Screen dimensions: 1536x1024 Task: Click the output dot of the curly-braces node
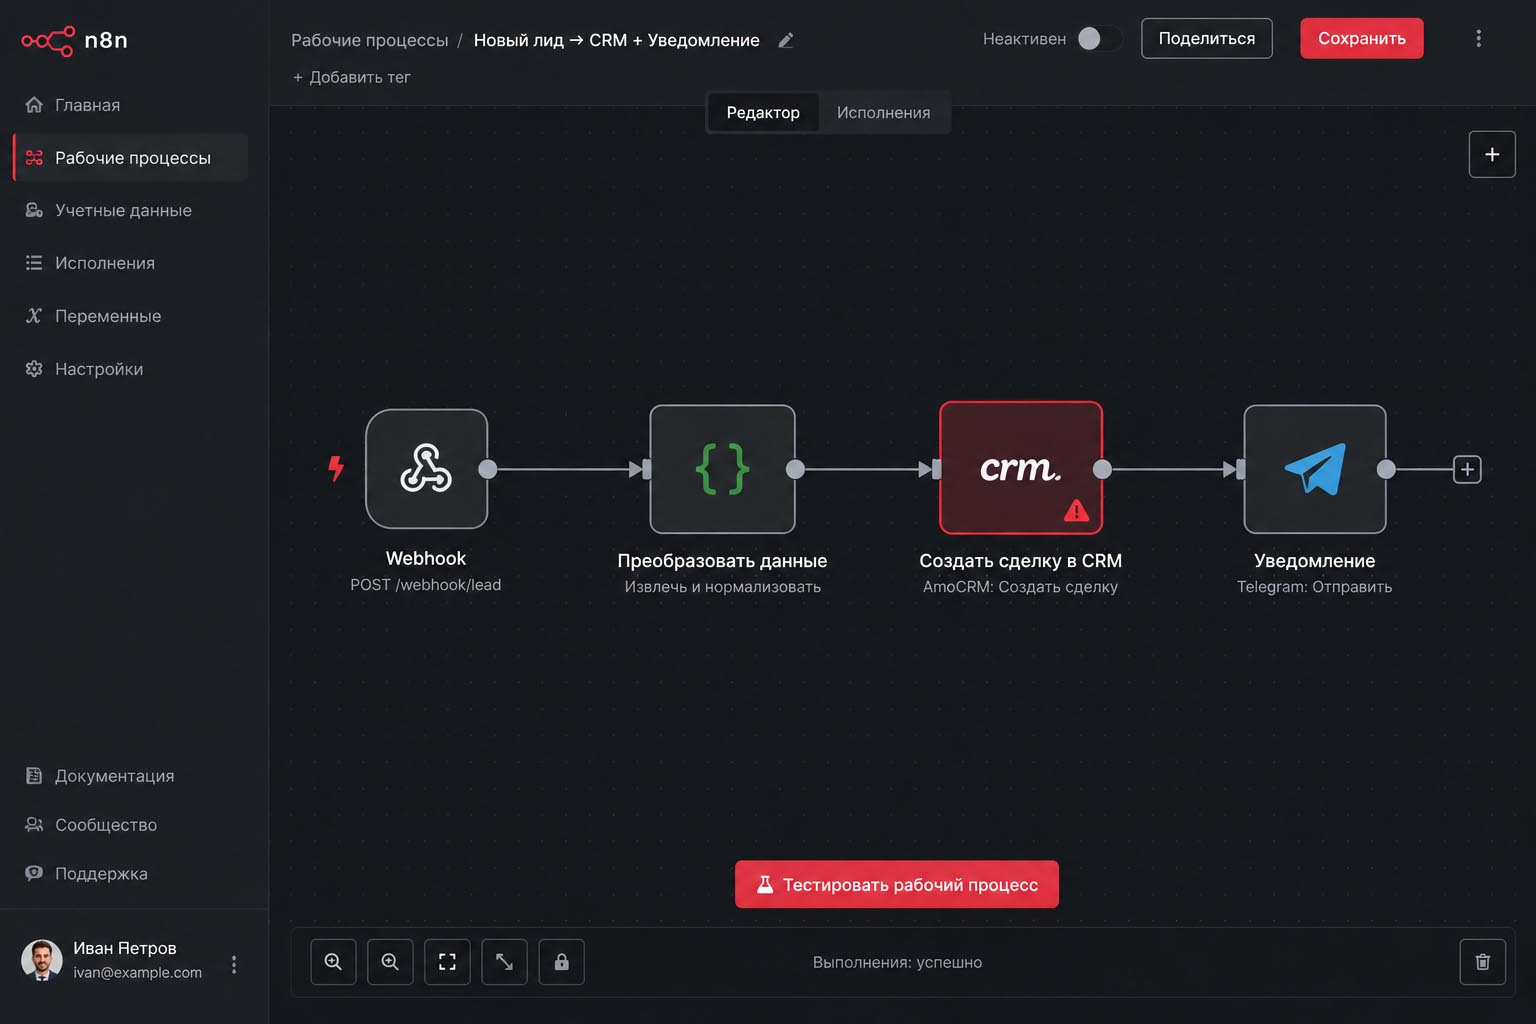(796, 469)
